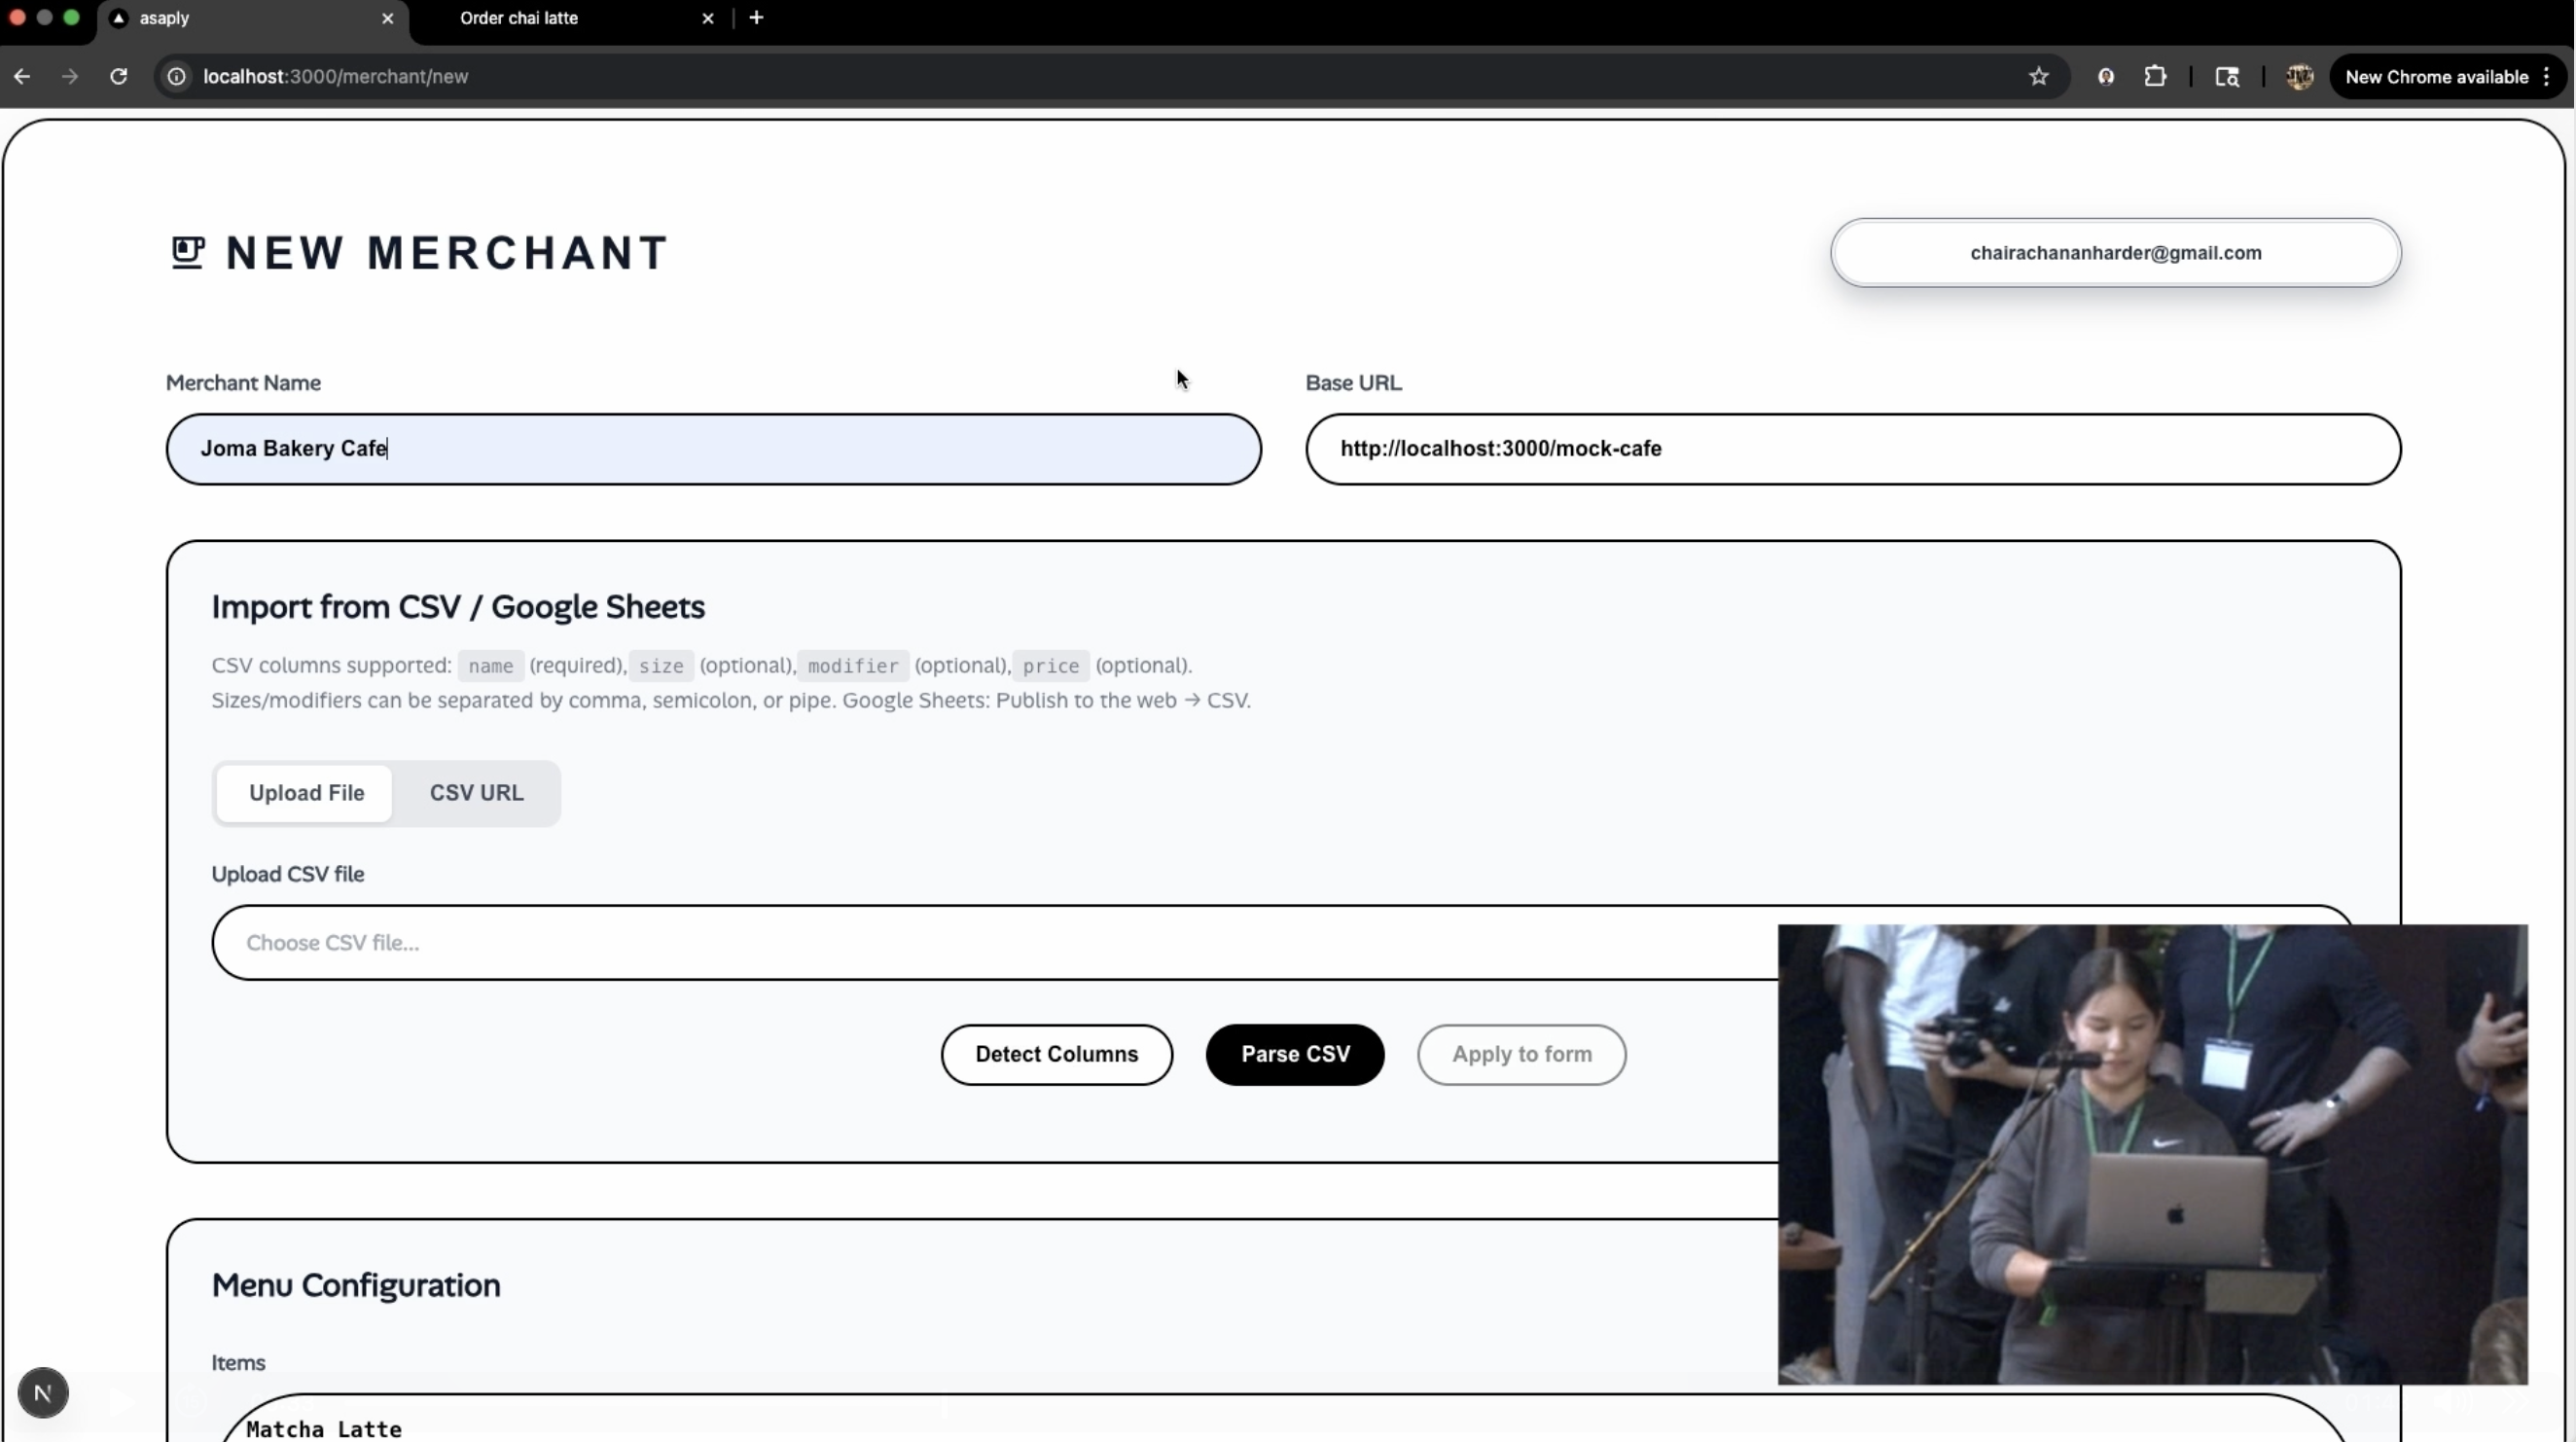Screen dimensions: 2576x1442
Task: Click the address bar URL
Action: [335, 77]
